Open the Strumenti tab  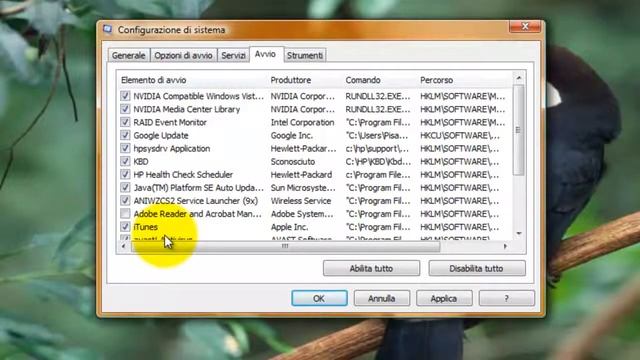coord(304,56)
